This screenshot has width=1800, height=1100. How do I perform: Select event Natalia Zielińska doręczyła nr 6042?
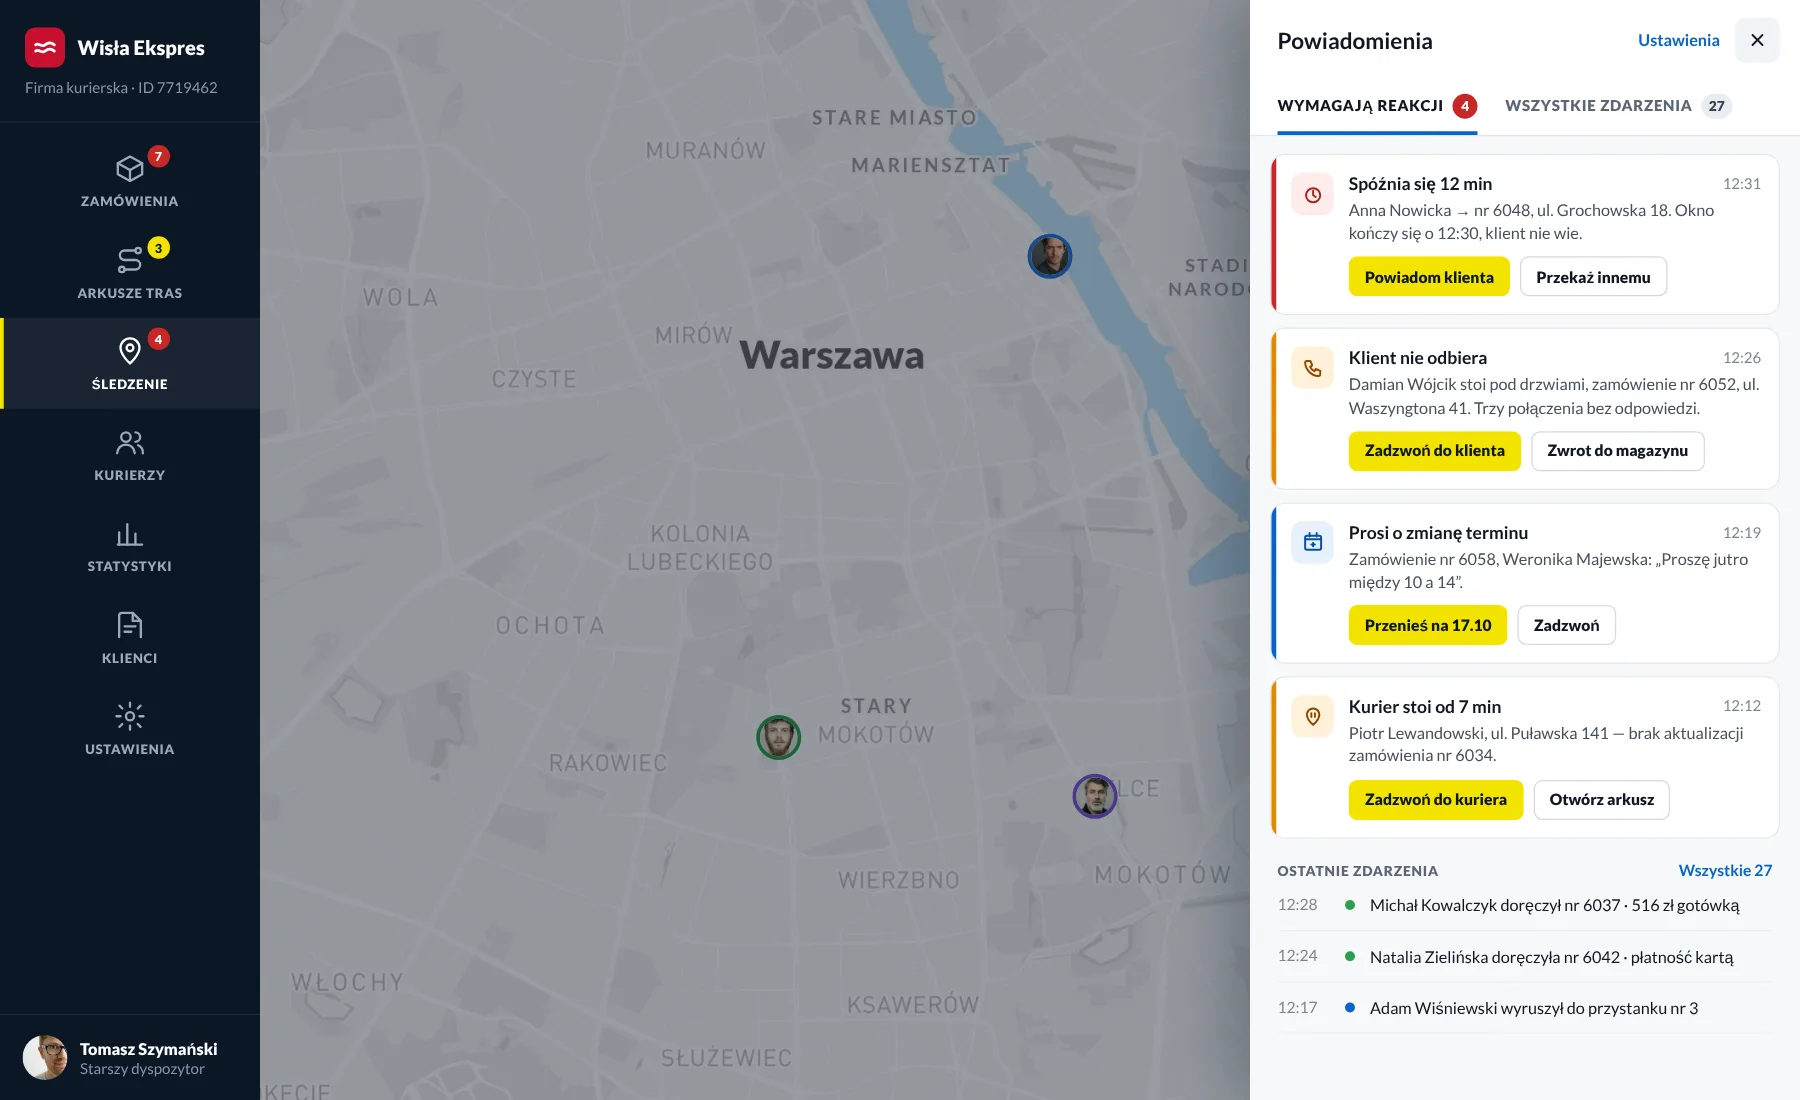(1524, 957)
